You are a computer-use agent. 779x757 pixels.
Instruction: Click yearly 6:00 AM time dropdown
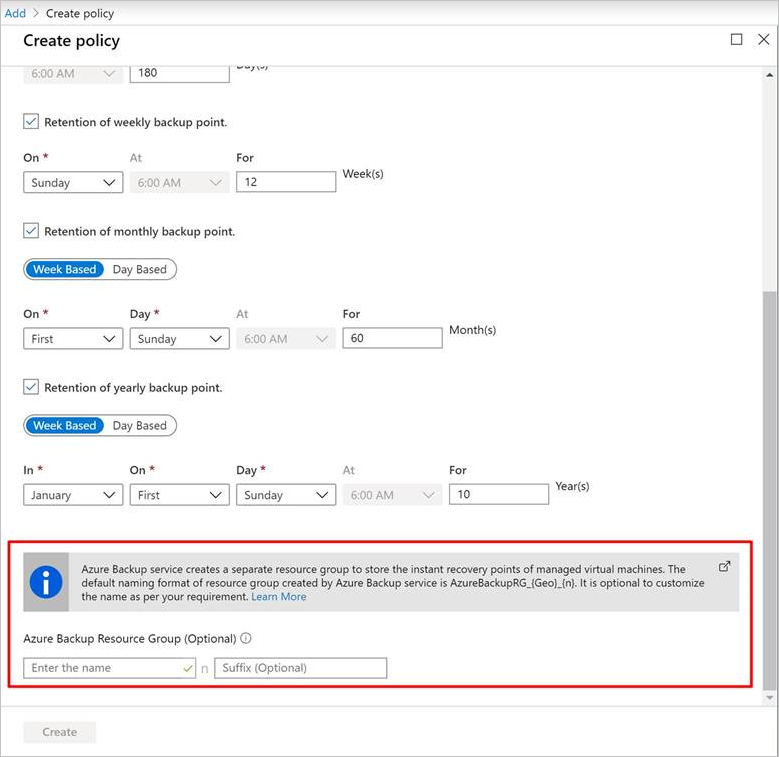click(x=392, y=495)
